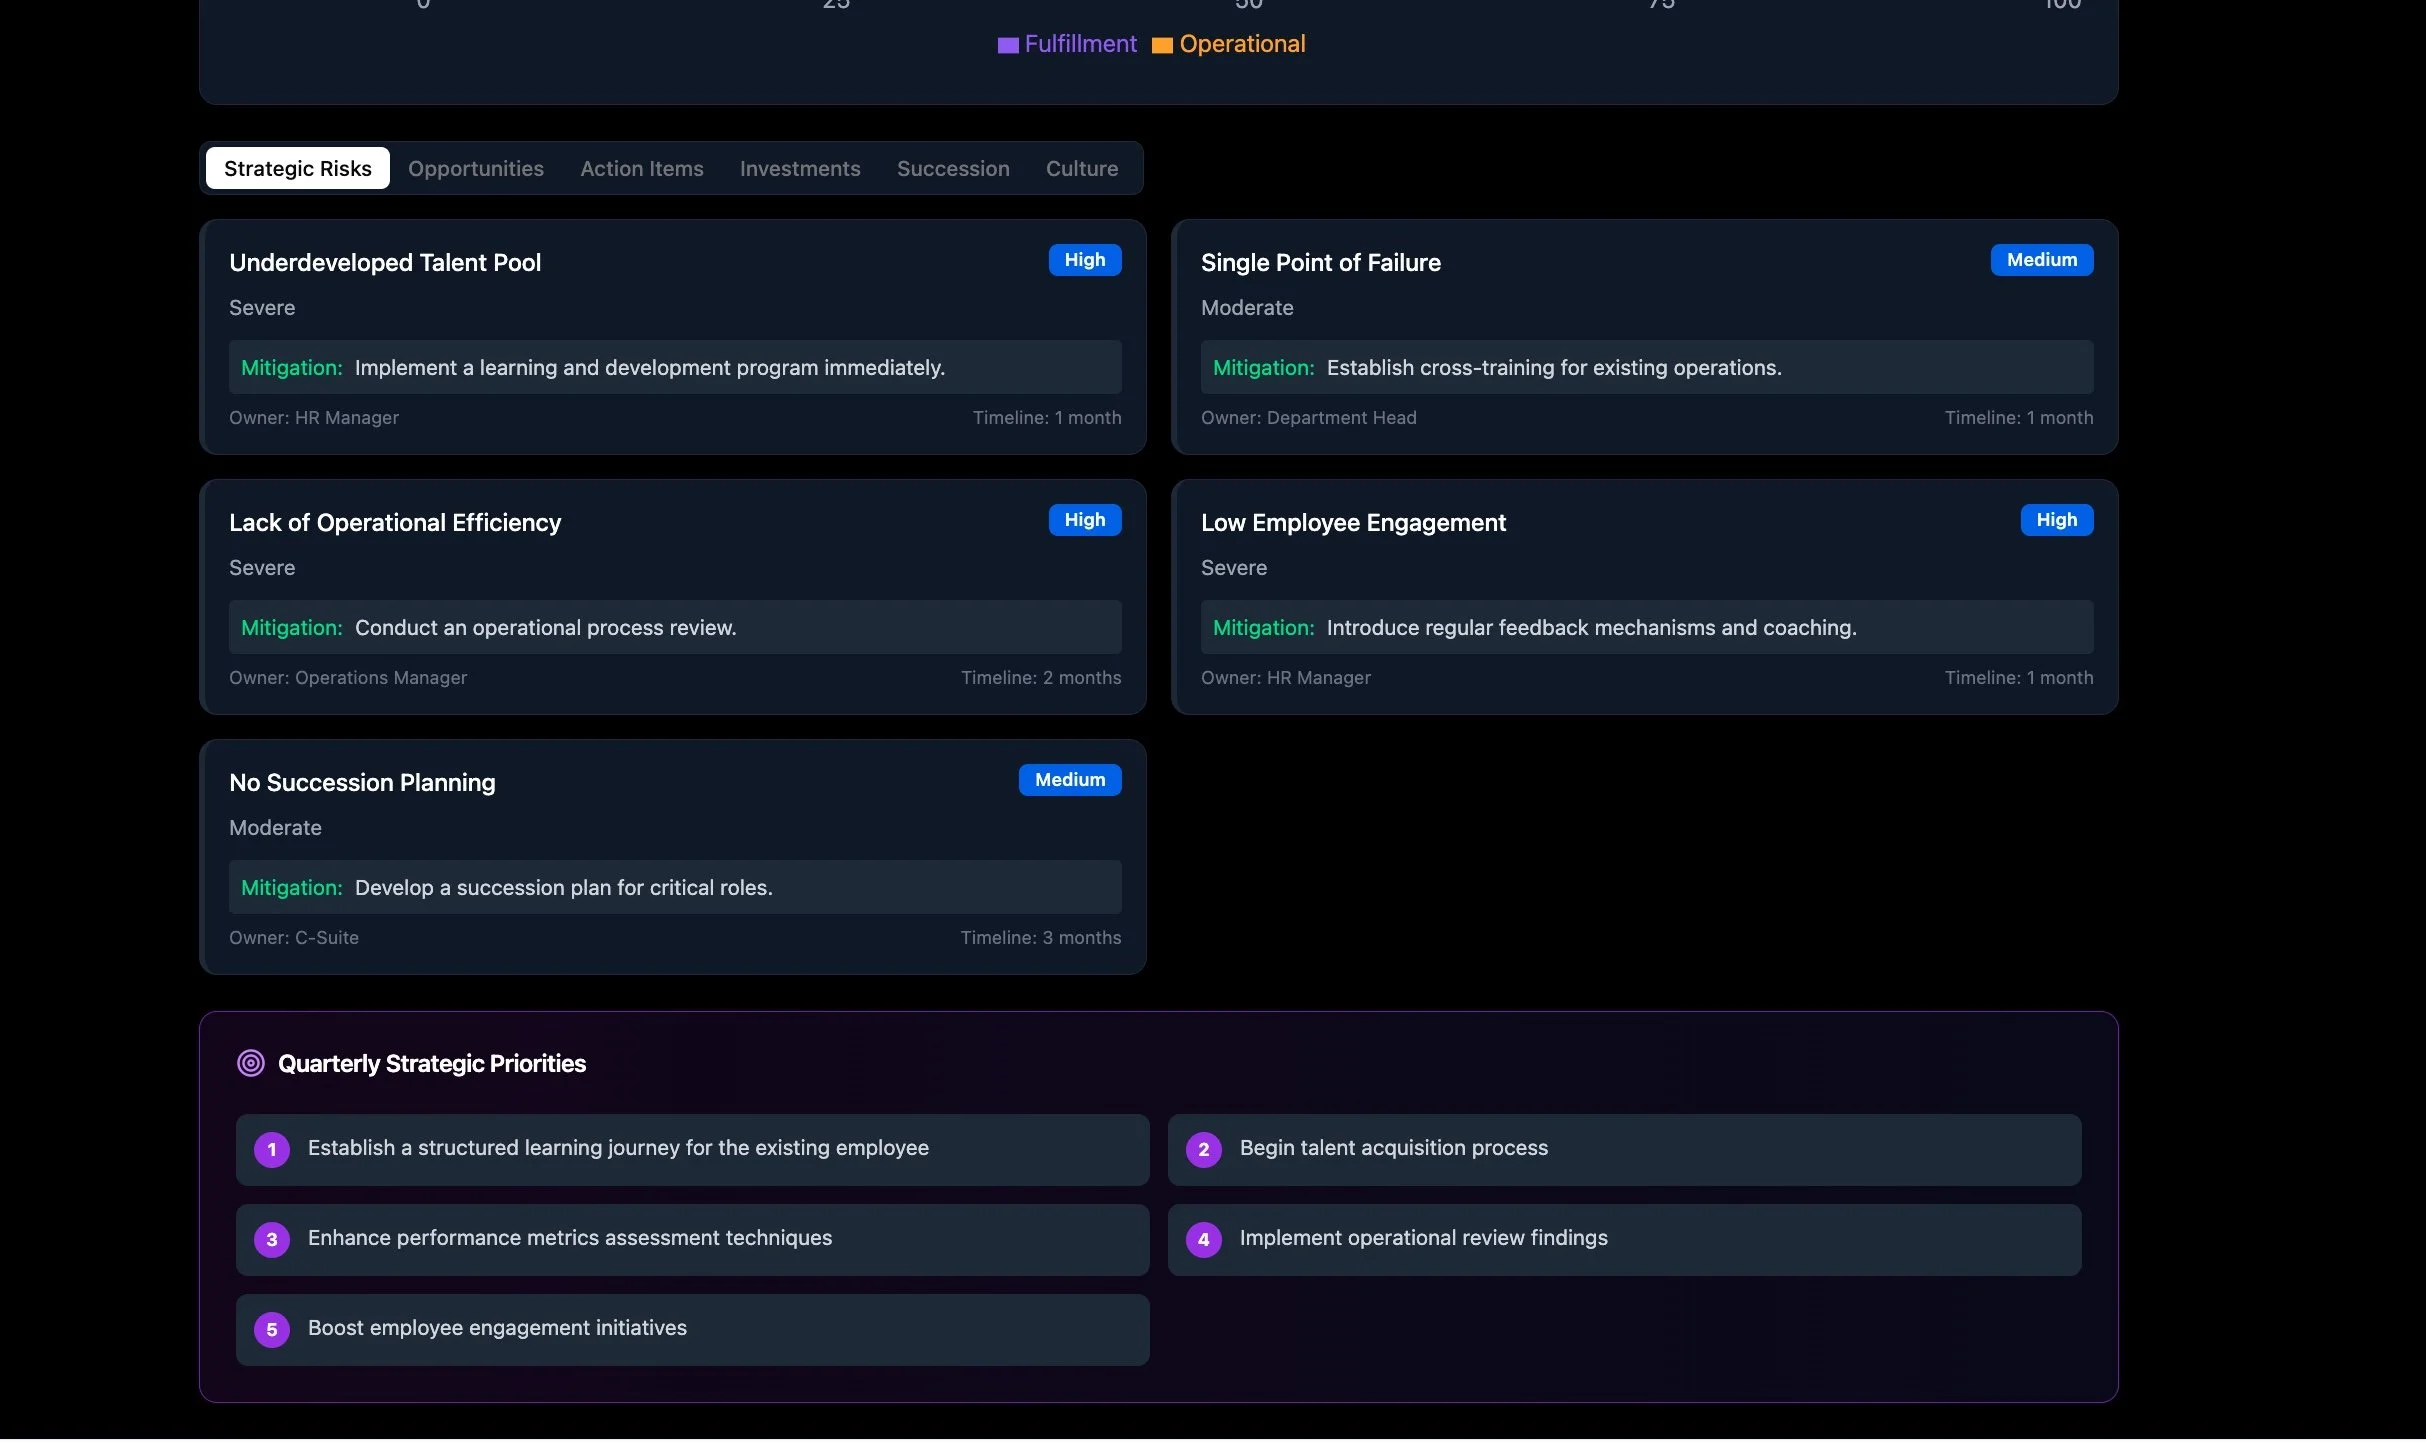This screenshot has height=1442, width=2426.
Task: Click priority number 3 circle badge
Action: 272,1240
